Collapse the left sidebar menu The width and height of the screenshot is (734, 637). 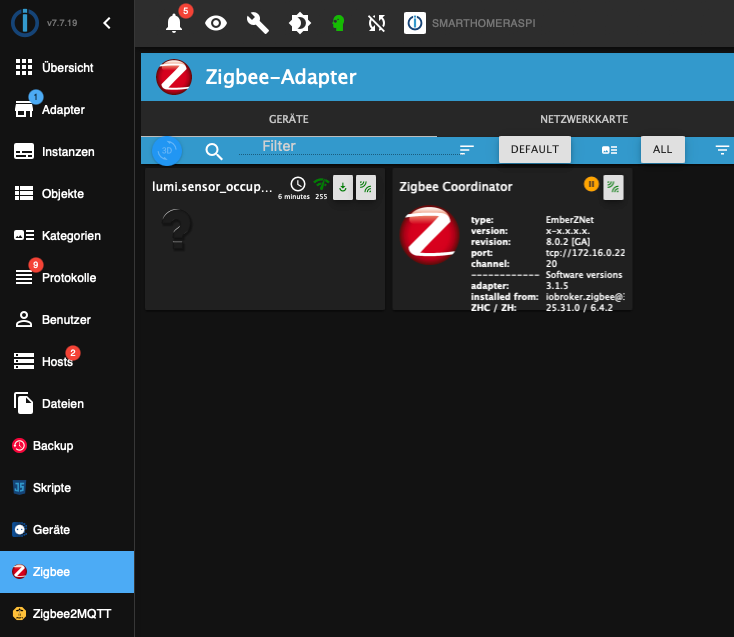pos(108,23)
